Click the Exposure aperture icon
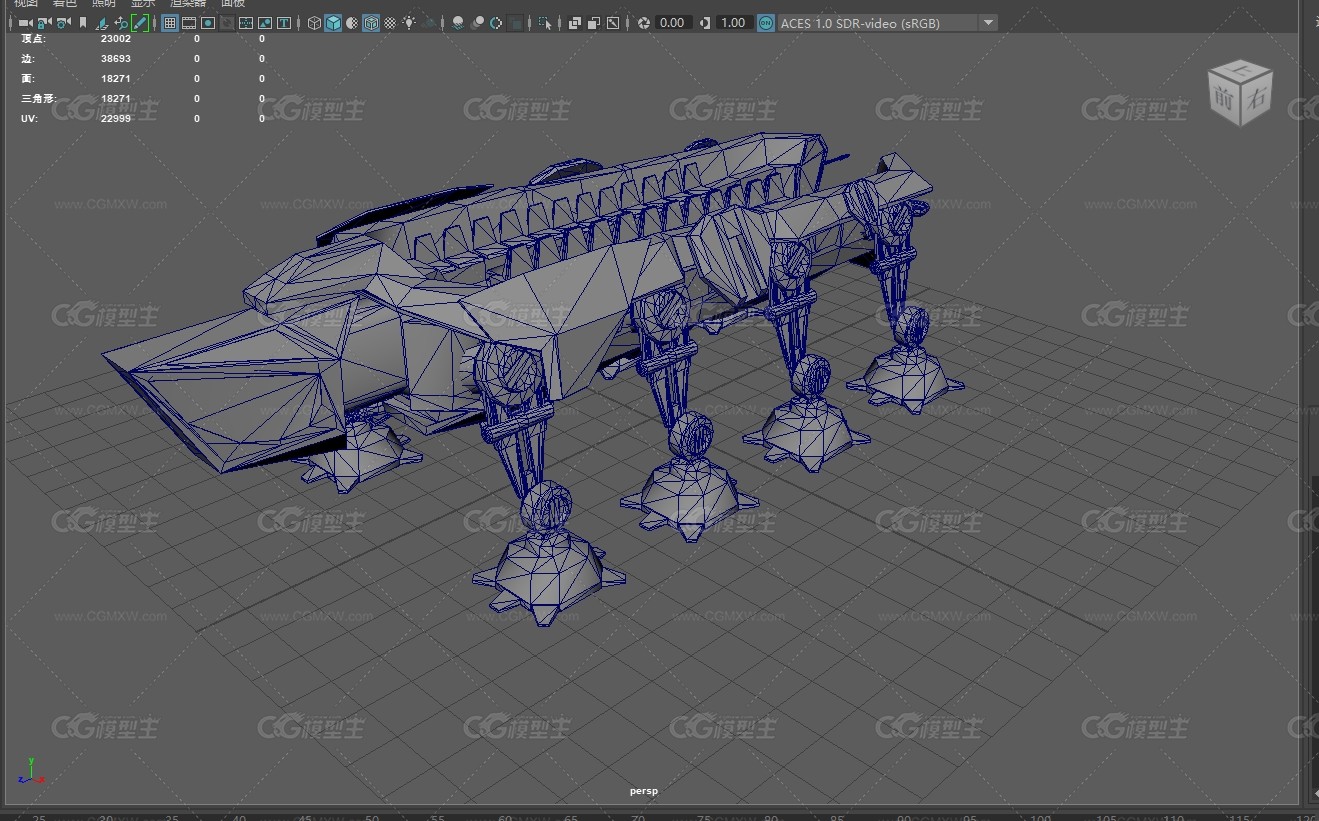Viewport: 1319px width, 821px height. click(644, 22)
